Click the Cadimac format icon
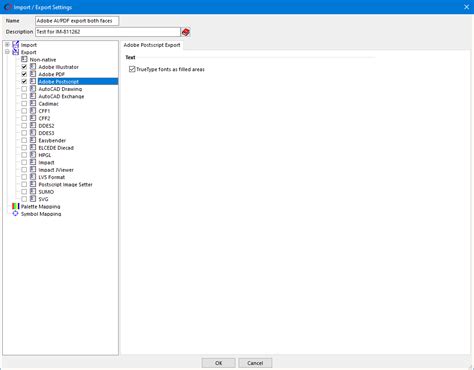Image resolution: width=474 pixels, height=370 pixels. tap(33, 103)
